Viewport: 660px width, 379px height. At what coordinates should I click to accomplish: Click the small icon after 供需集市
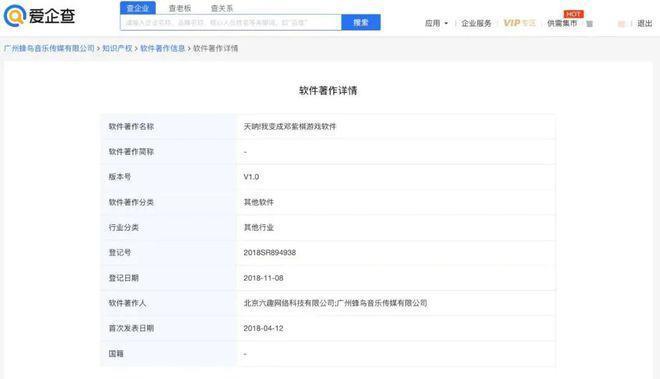[x=590, y=24]
